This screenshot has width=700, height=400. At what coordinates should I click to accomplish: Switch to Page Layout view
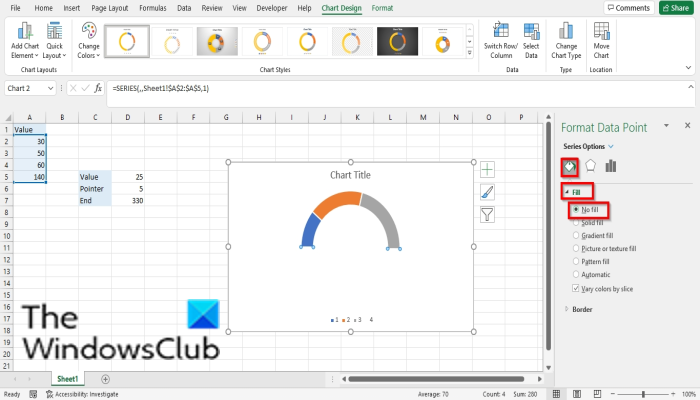click(x=577, y=394)
